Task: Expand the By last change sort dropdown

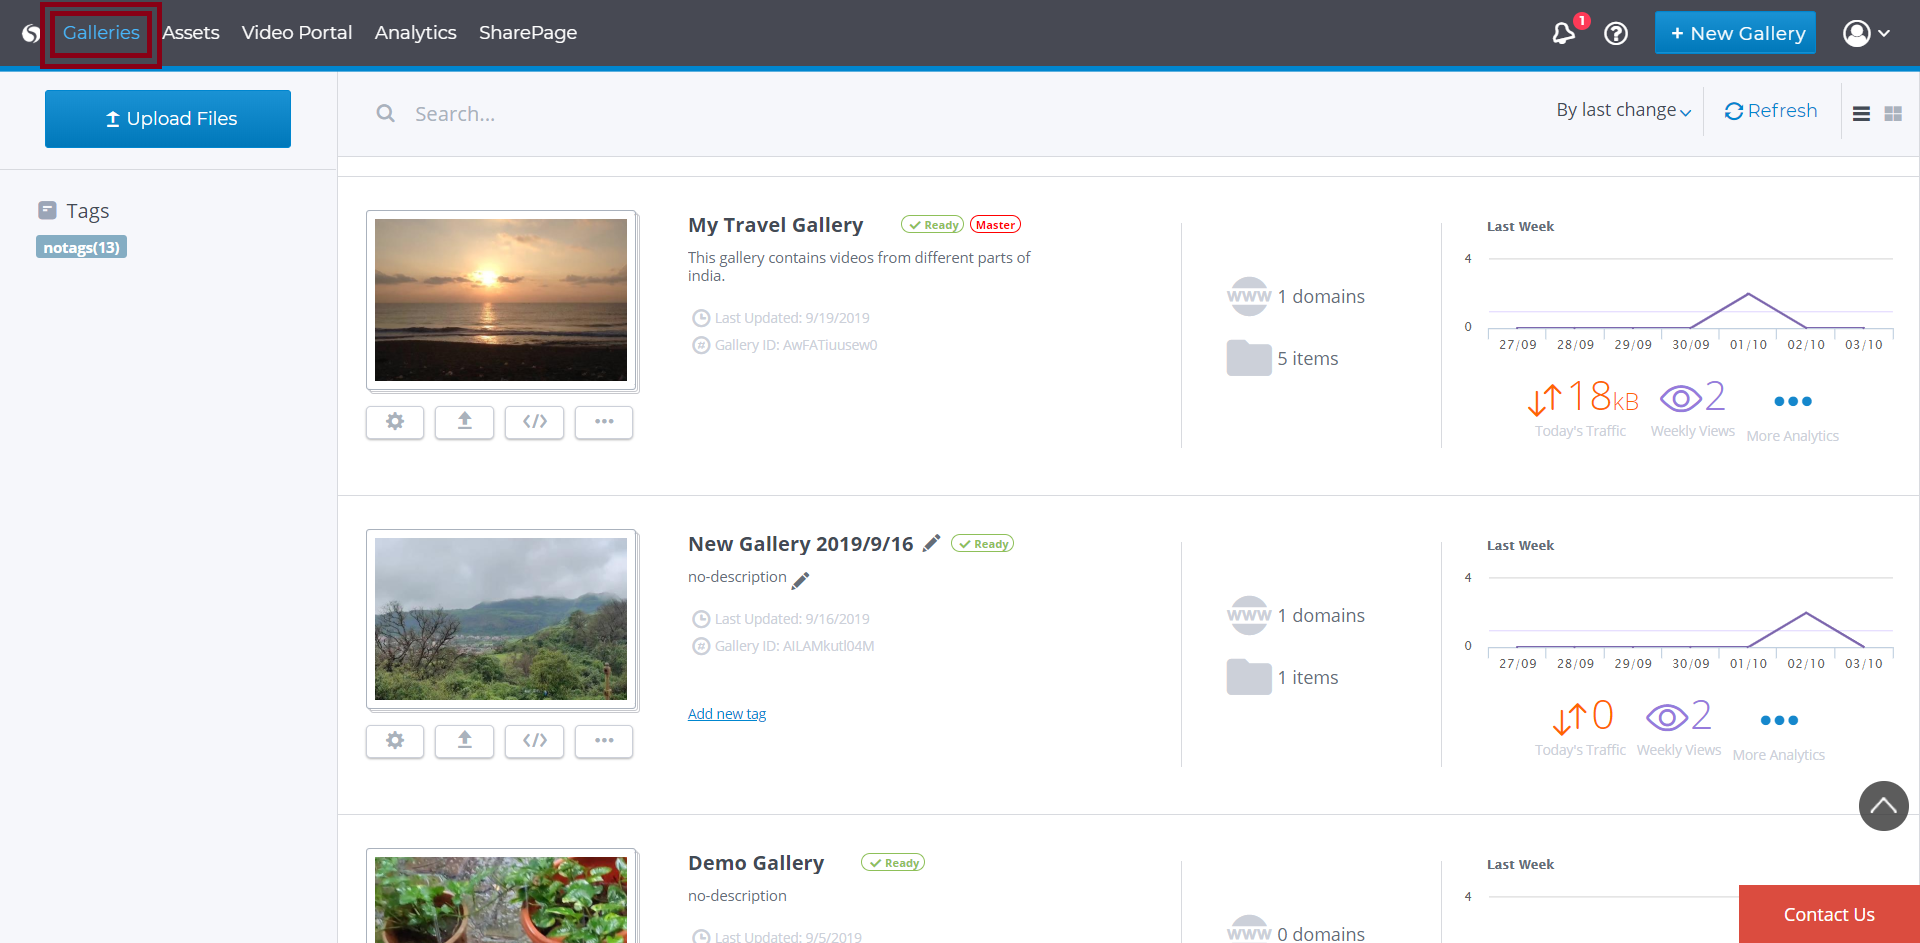Action: pos(1623,110)
